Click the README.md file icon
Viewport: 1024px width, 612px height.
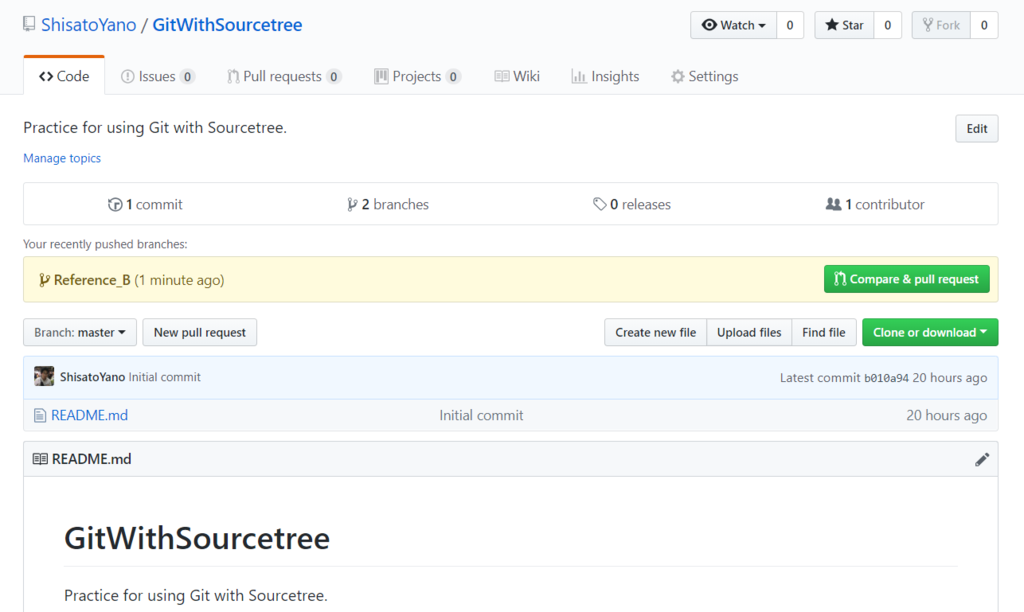click(x=40, y=415)
